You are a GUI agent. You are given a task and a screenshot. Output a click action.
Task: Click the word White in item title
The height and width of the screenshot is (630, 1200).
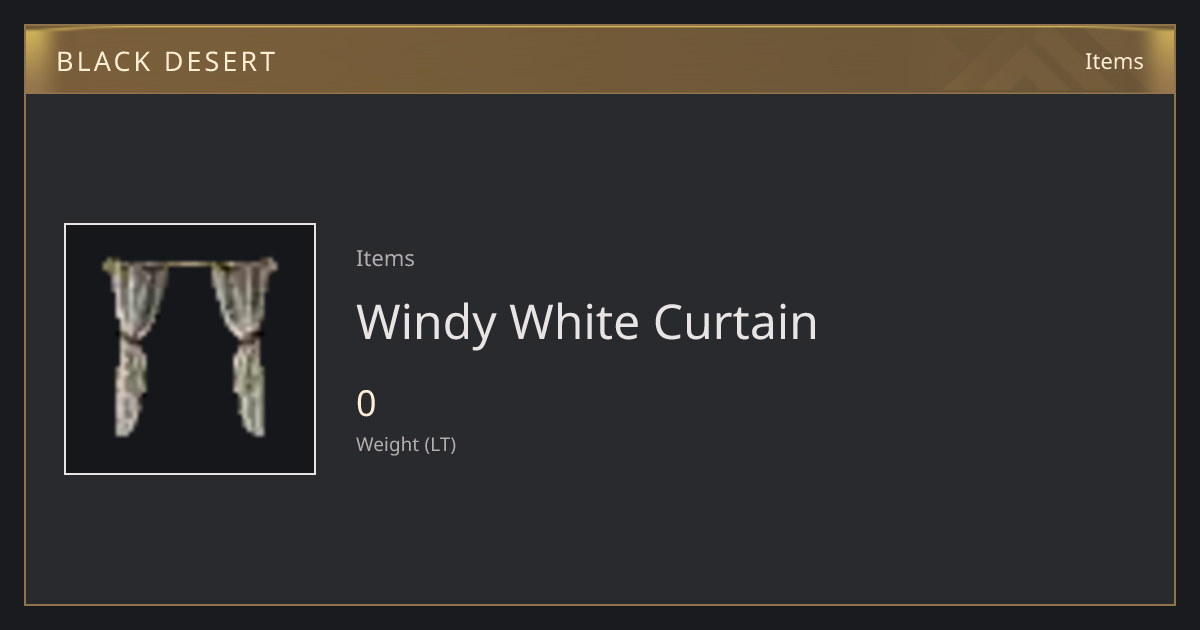[x=575, y=322]
